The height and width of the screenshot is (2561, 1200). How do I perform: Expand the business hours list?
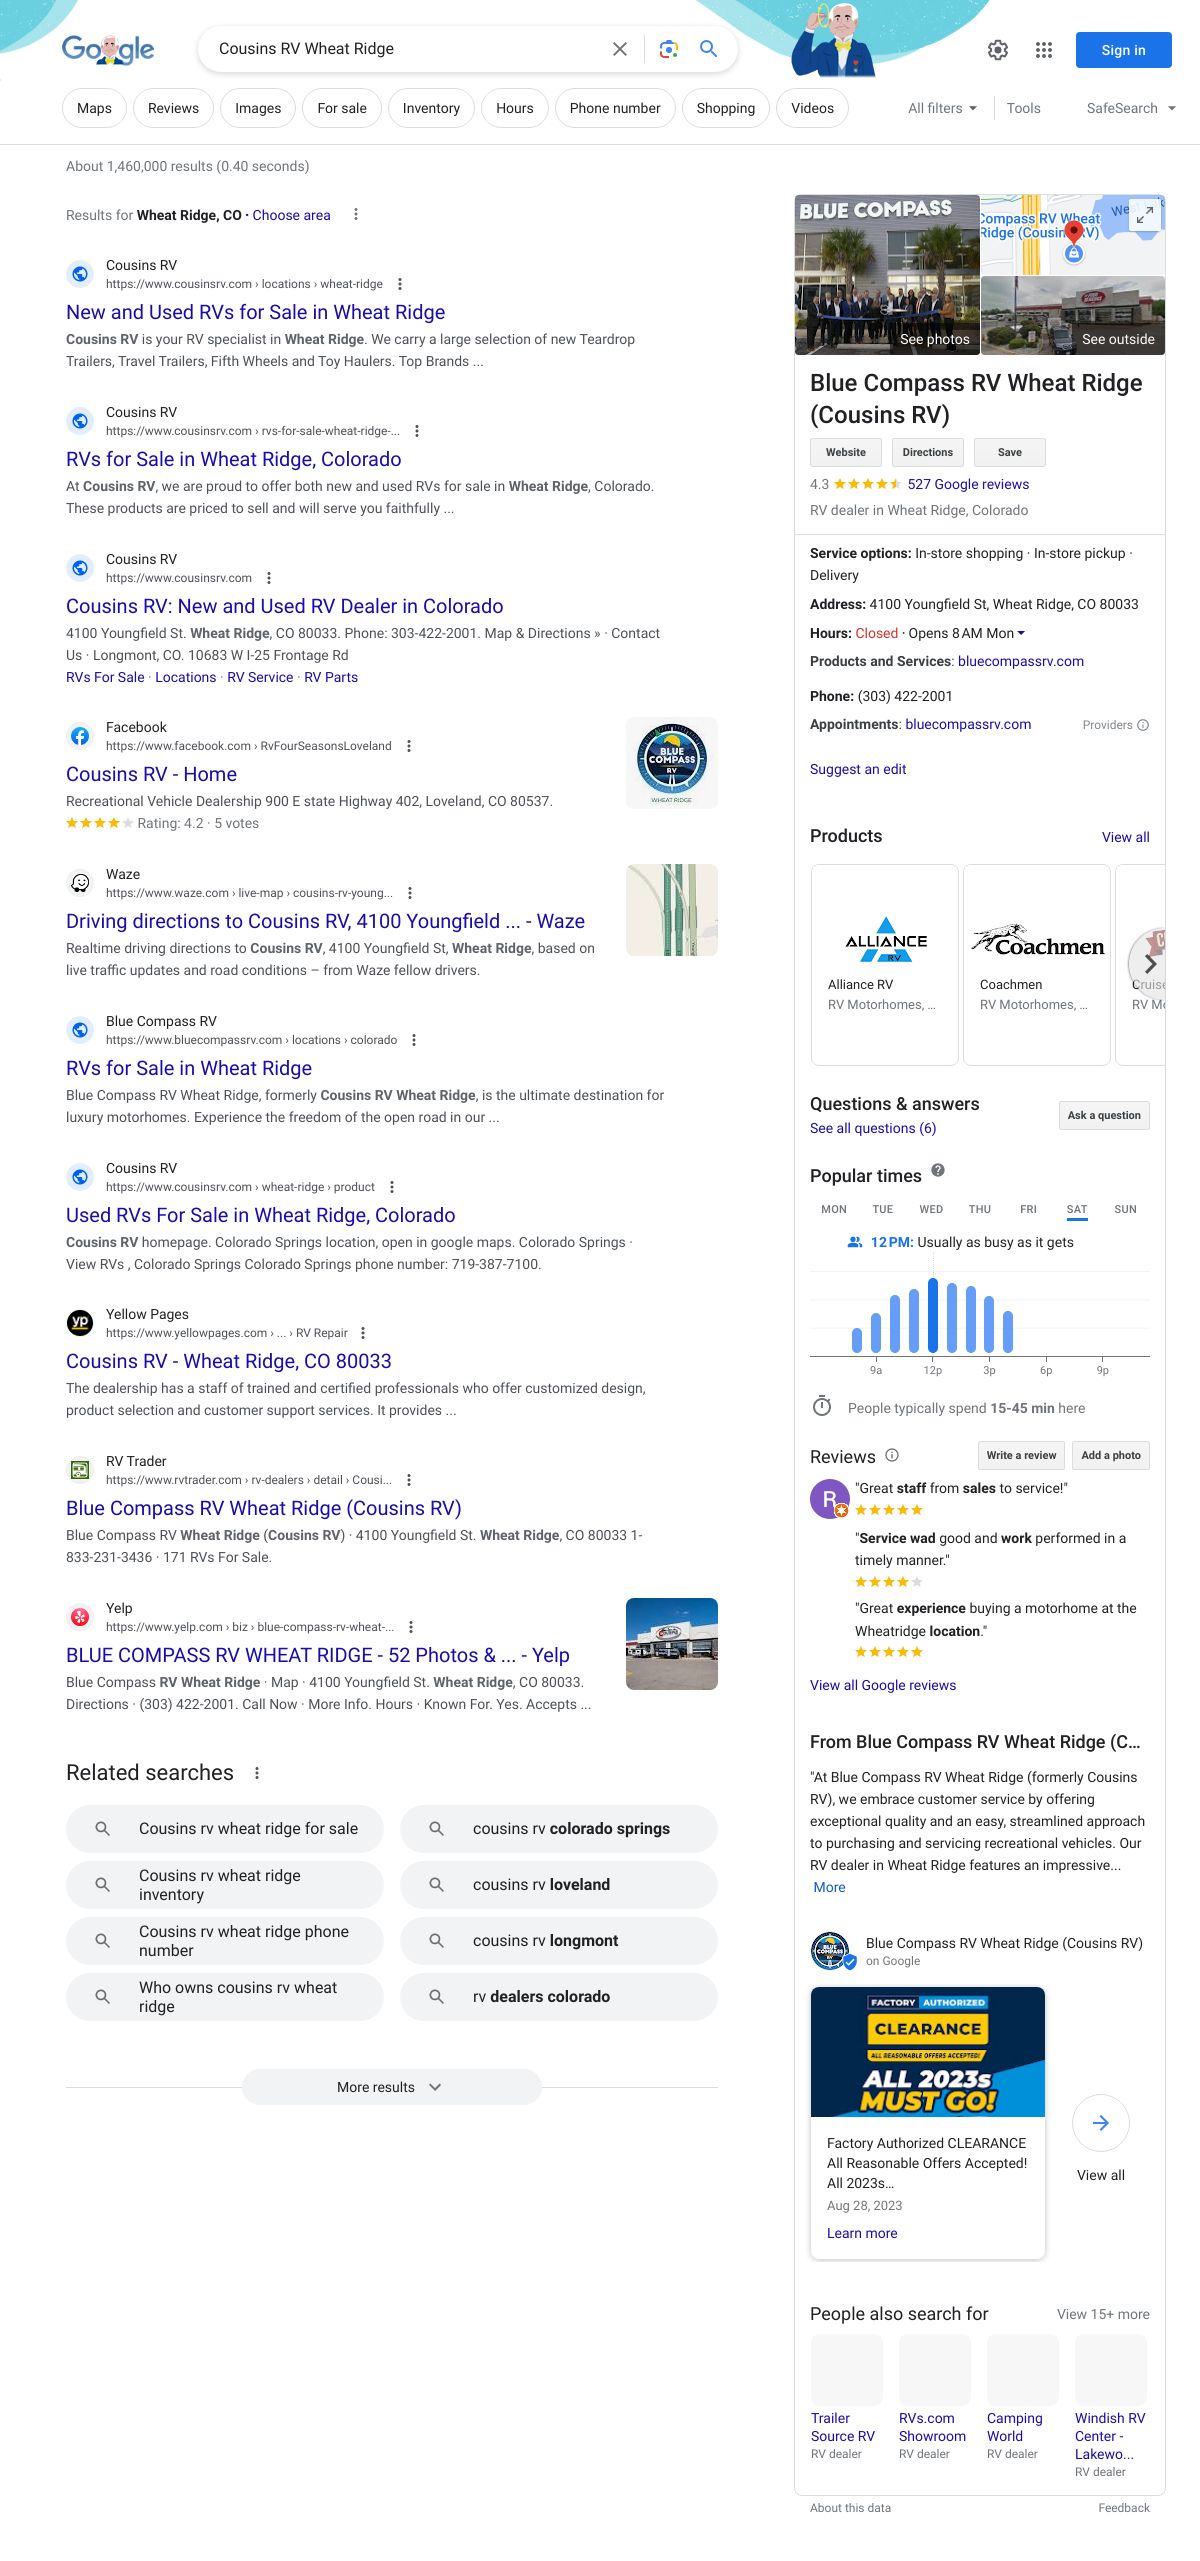click(1020, 633)
